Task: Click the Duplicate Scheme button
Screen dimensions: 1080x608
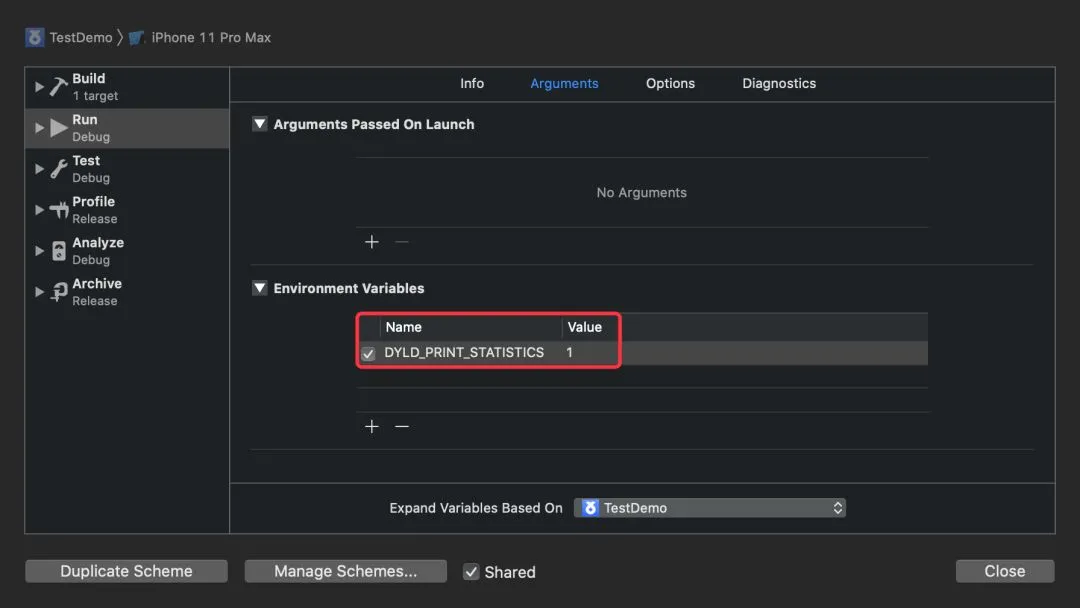Action: tap(126, 571)
